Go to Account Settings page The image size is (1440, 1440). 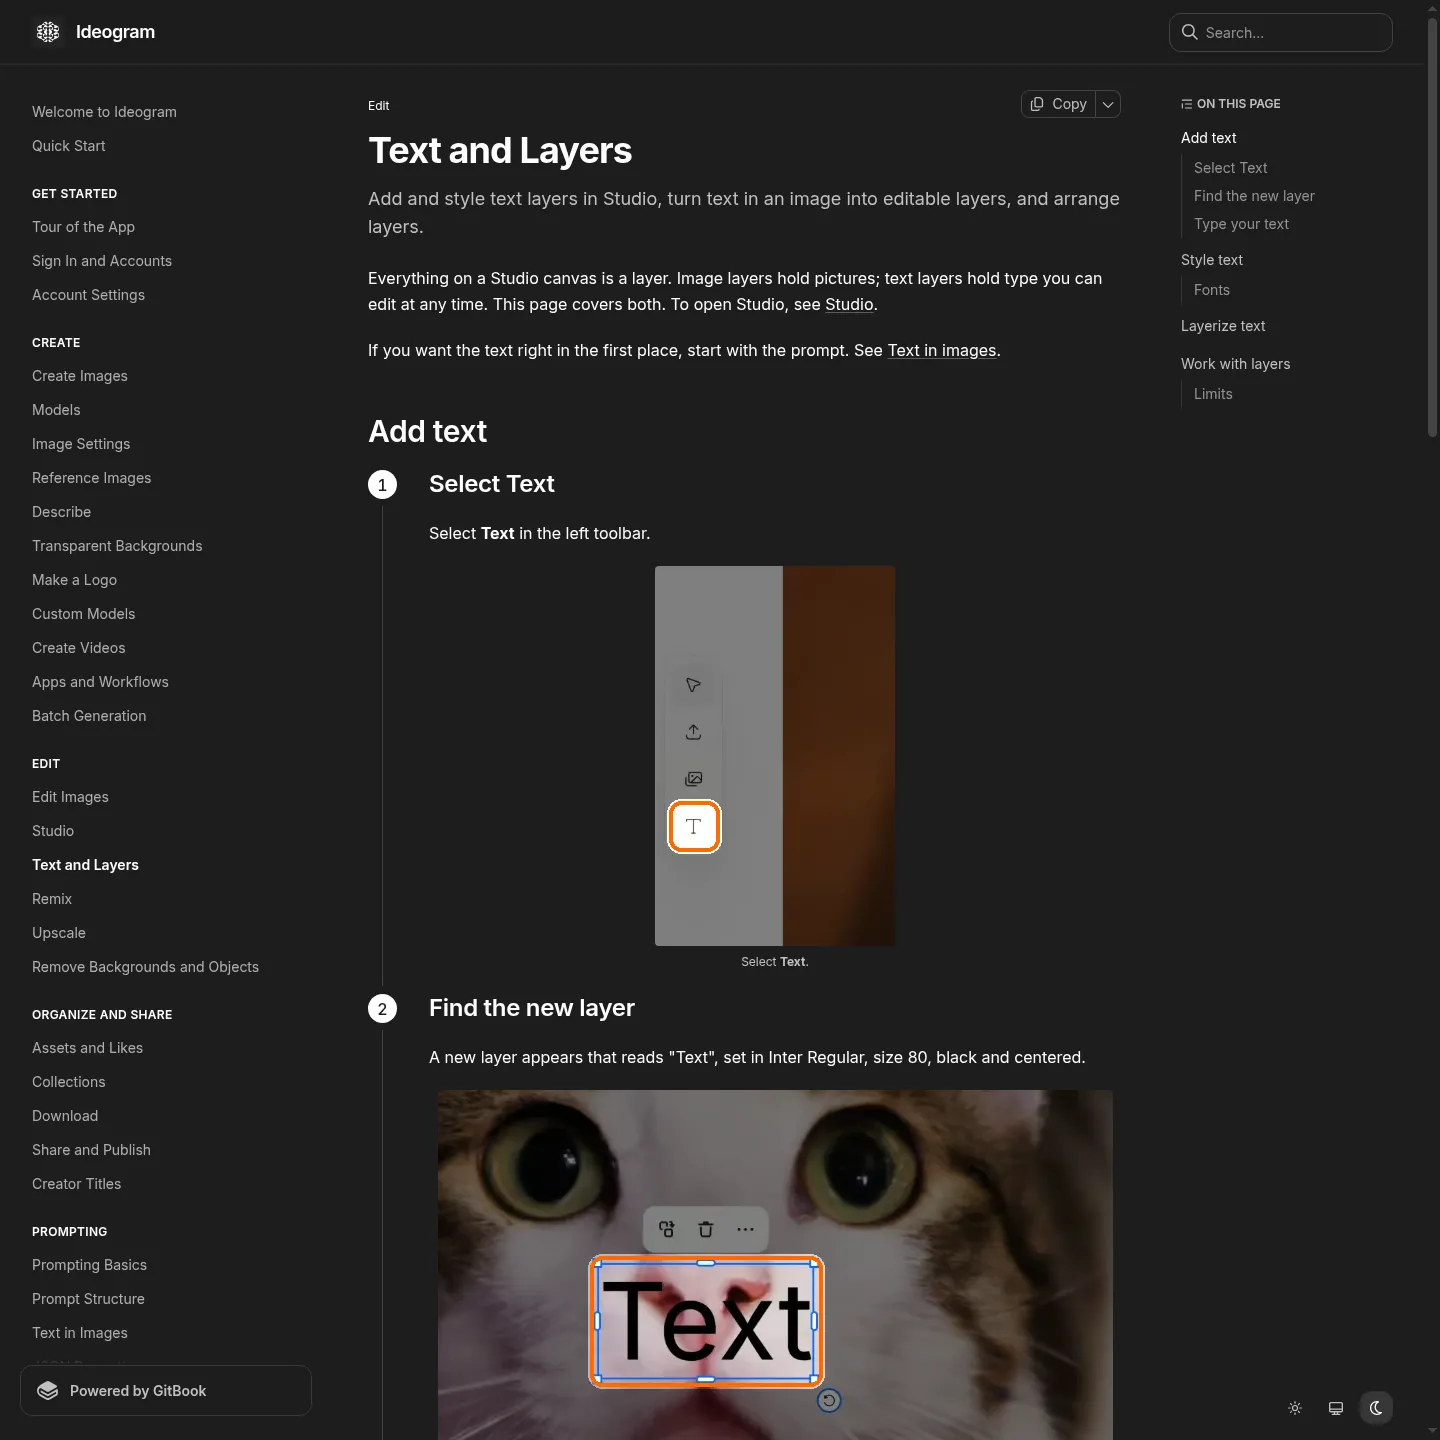[88, 295]
